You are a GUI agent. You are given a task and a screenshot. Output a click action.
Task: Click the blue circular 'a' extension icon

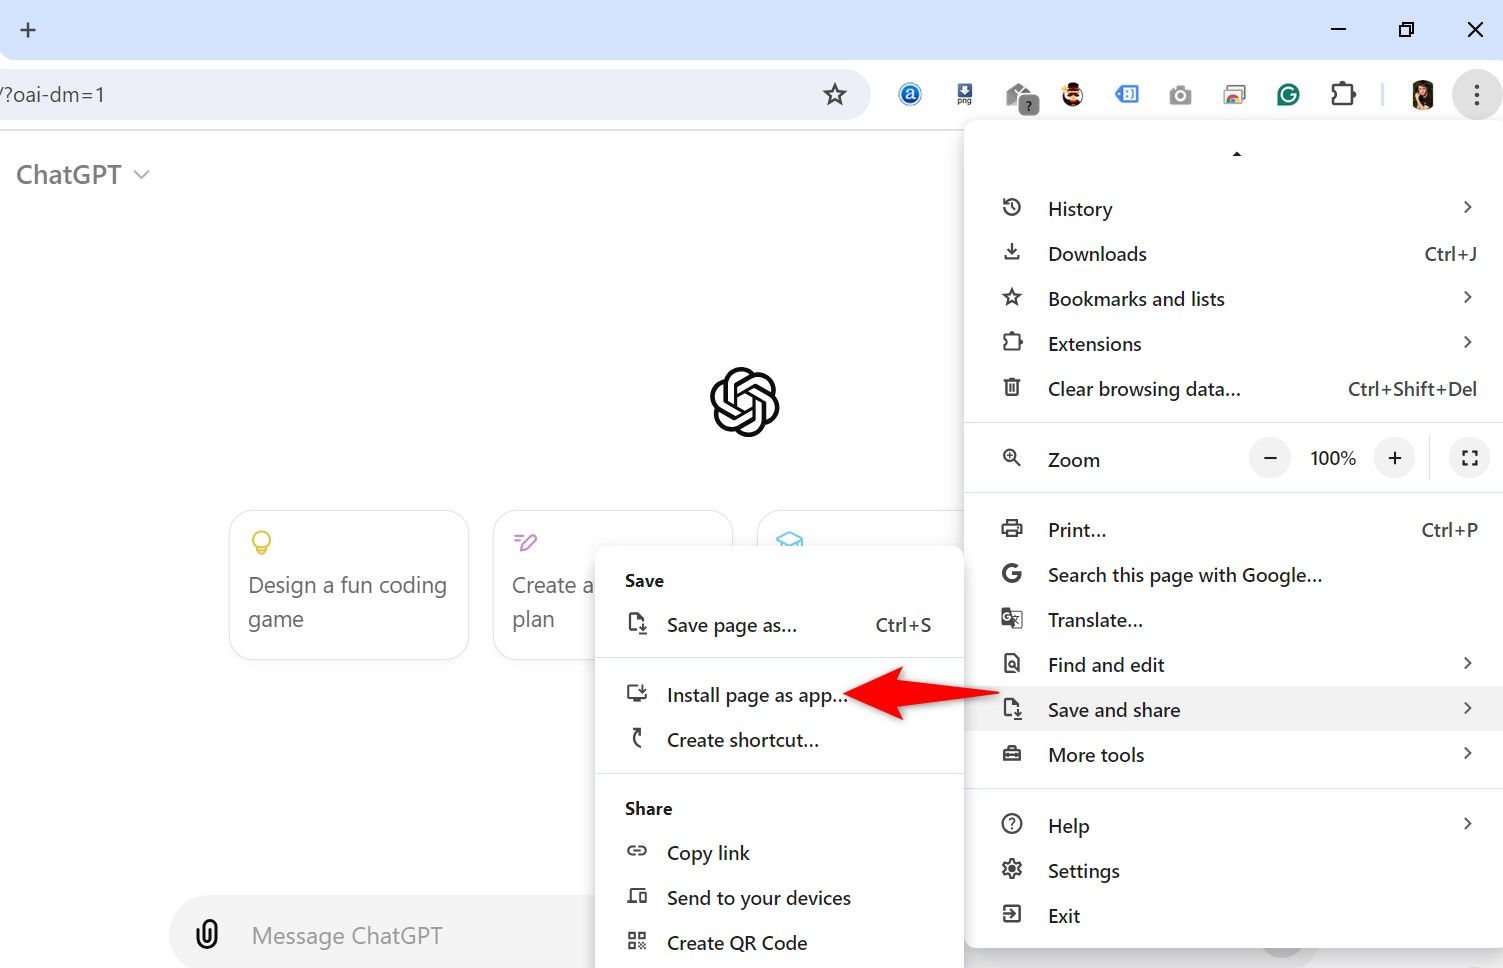click(910, 94)
